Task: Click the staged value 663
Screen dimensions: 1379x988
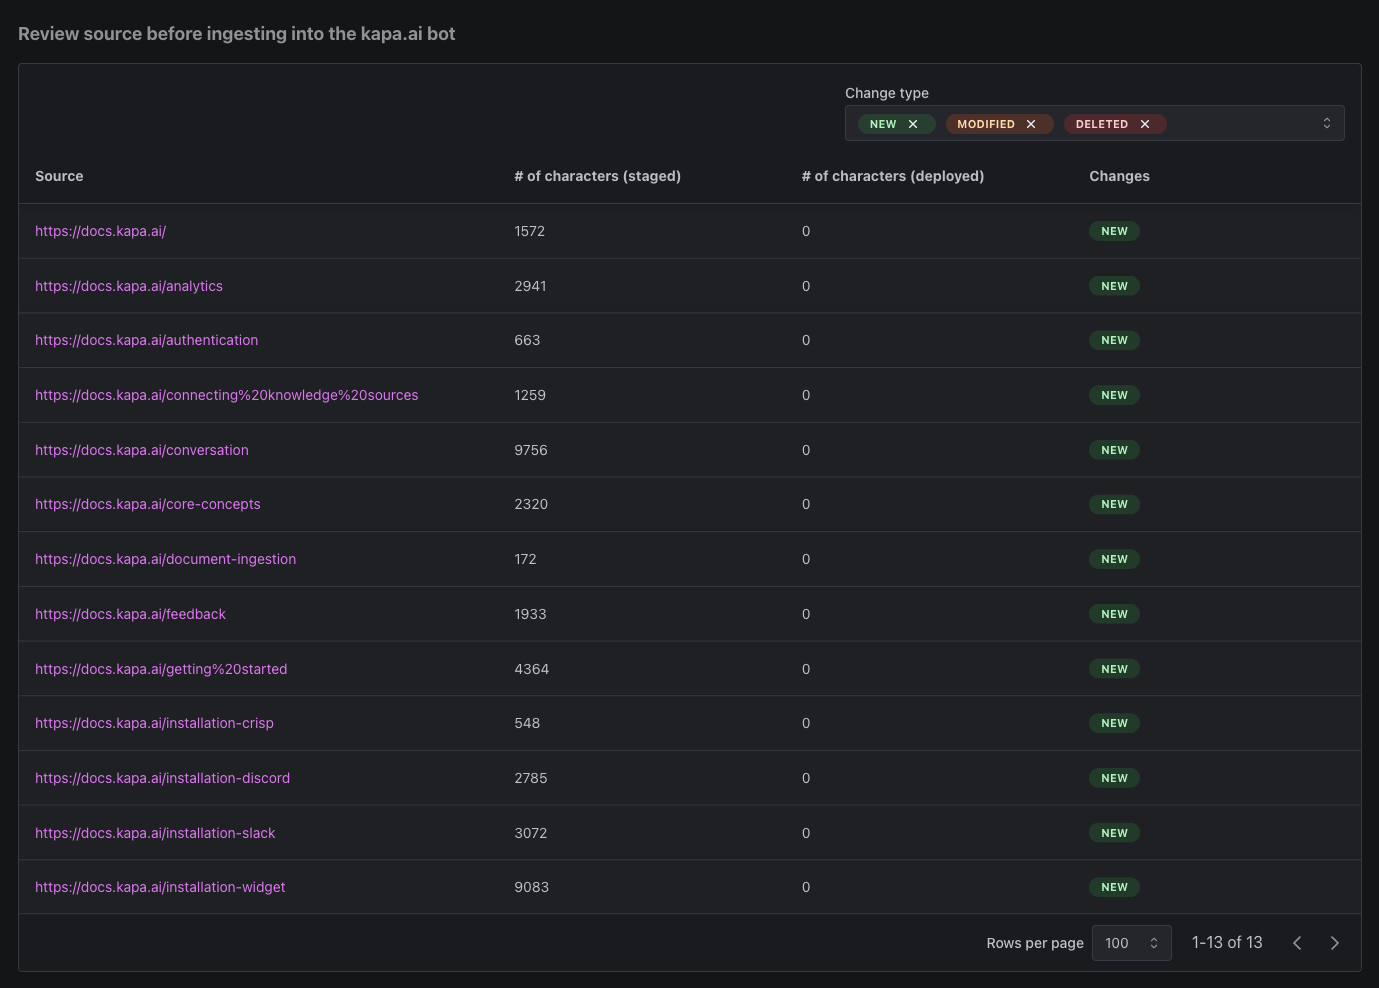Action: pyautogui.click(x=527, y=340)
